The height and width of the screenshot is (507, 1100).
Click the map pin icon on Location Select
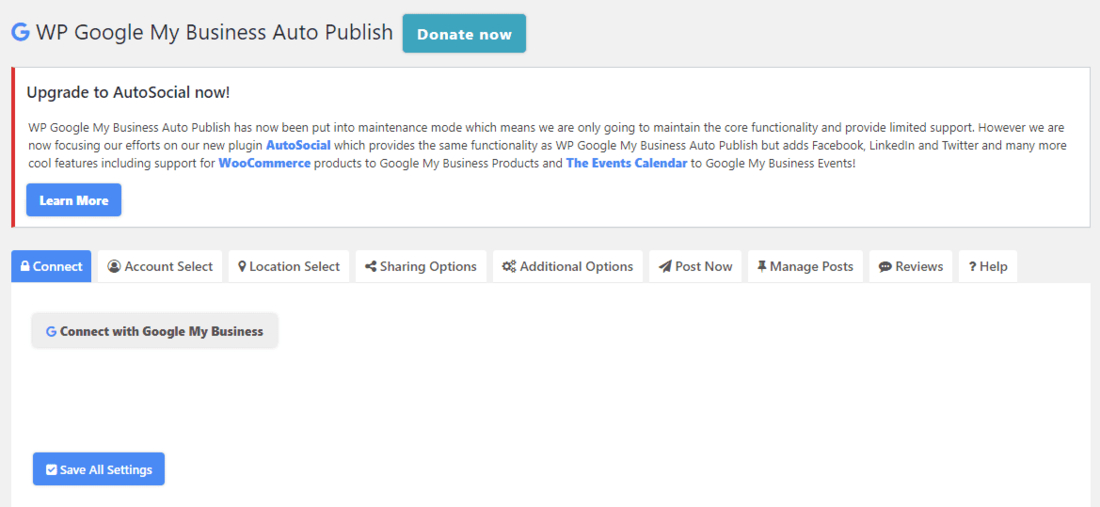point(242,267)
